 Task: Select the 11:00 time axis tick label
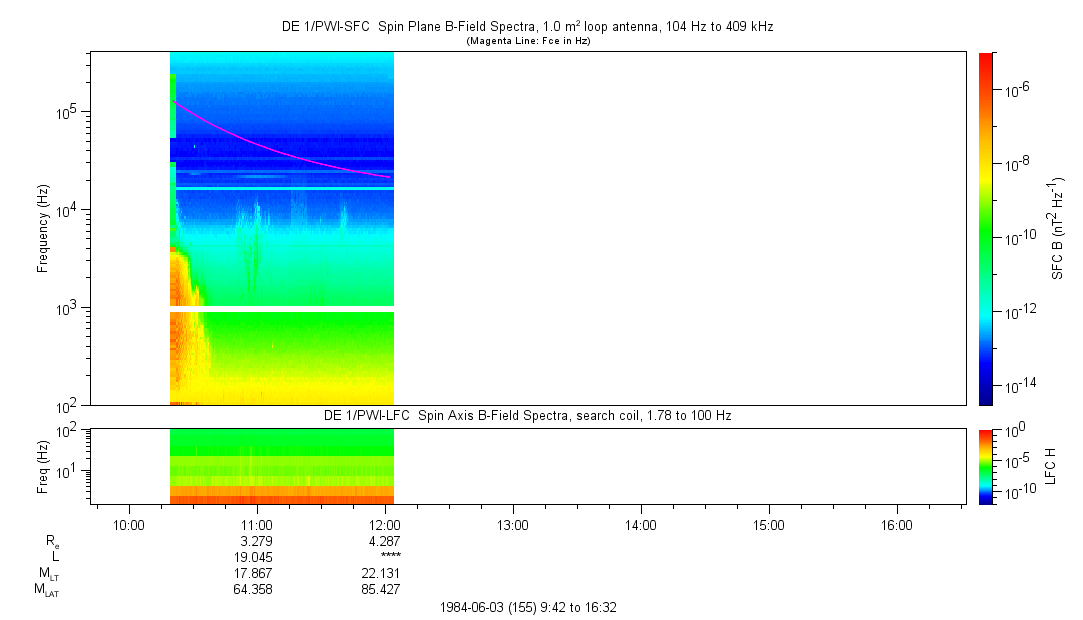pos(257,524)
